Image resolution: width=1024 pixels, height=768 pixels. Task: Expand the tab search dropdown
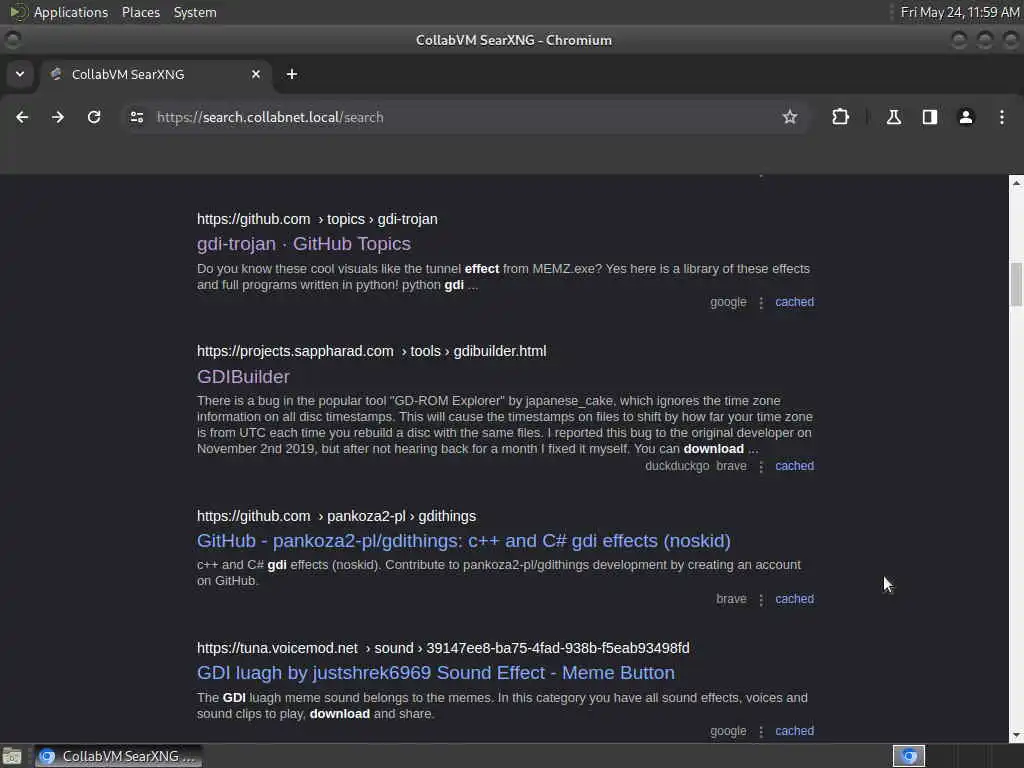[20, 74]
